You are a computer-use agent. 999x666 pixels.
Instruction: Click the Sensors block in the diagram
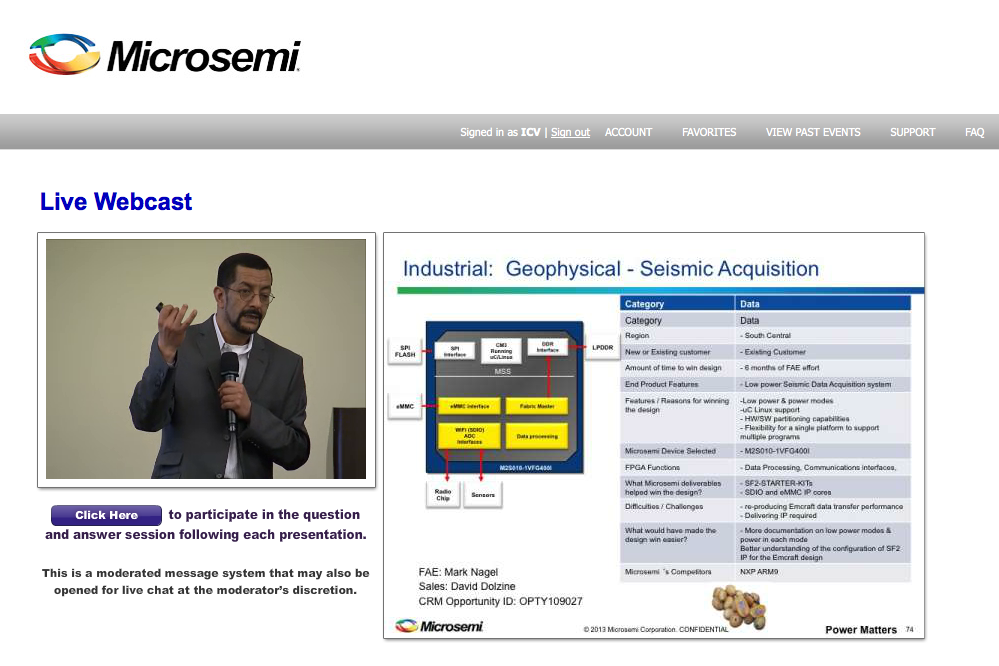(483, 495)
